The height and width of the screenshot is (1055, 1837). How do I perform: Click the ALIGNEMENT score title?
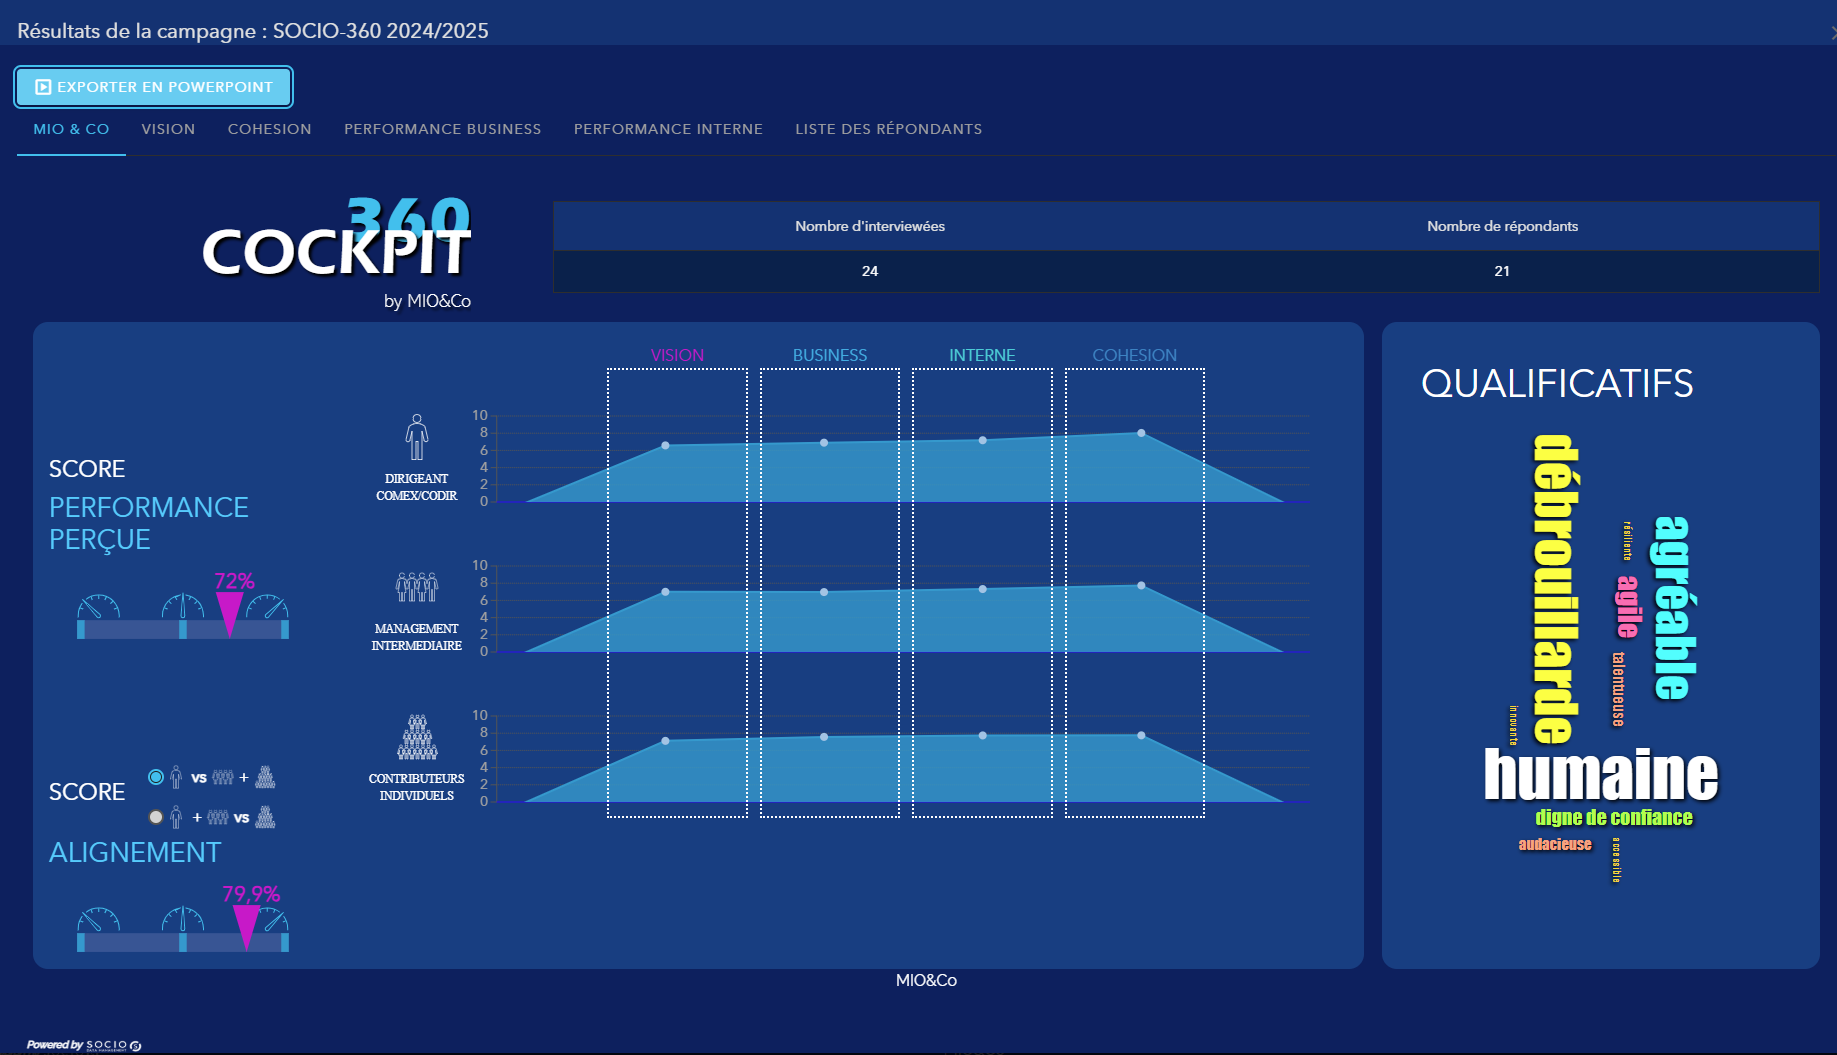[135, 852]
